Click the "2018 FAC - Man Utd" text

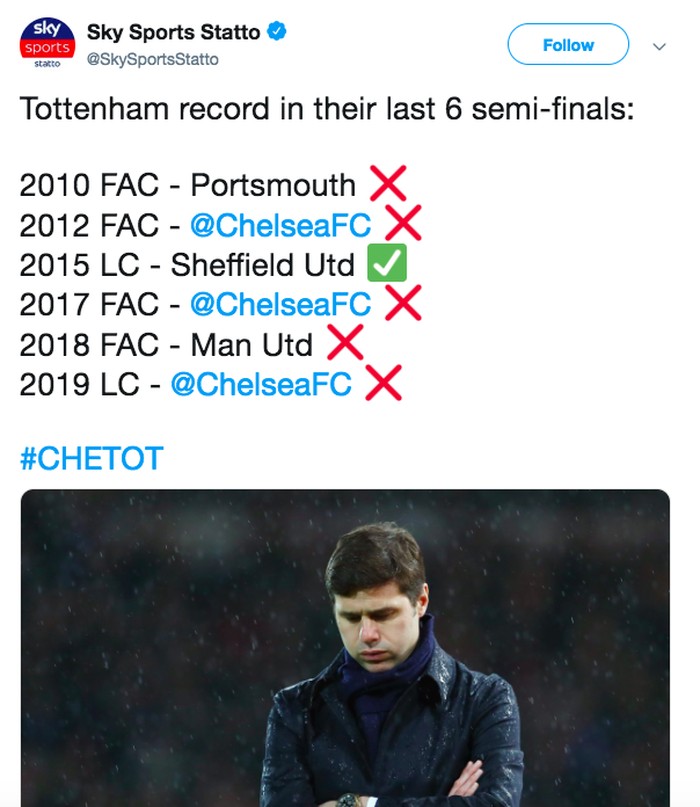pos(166,344)
